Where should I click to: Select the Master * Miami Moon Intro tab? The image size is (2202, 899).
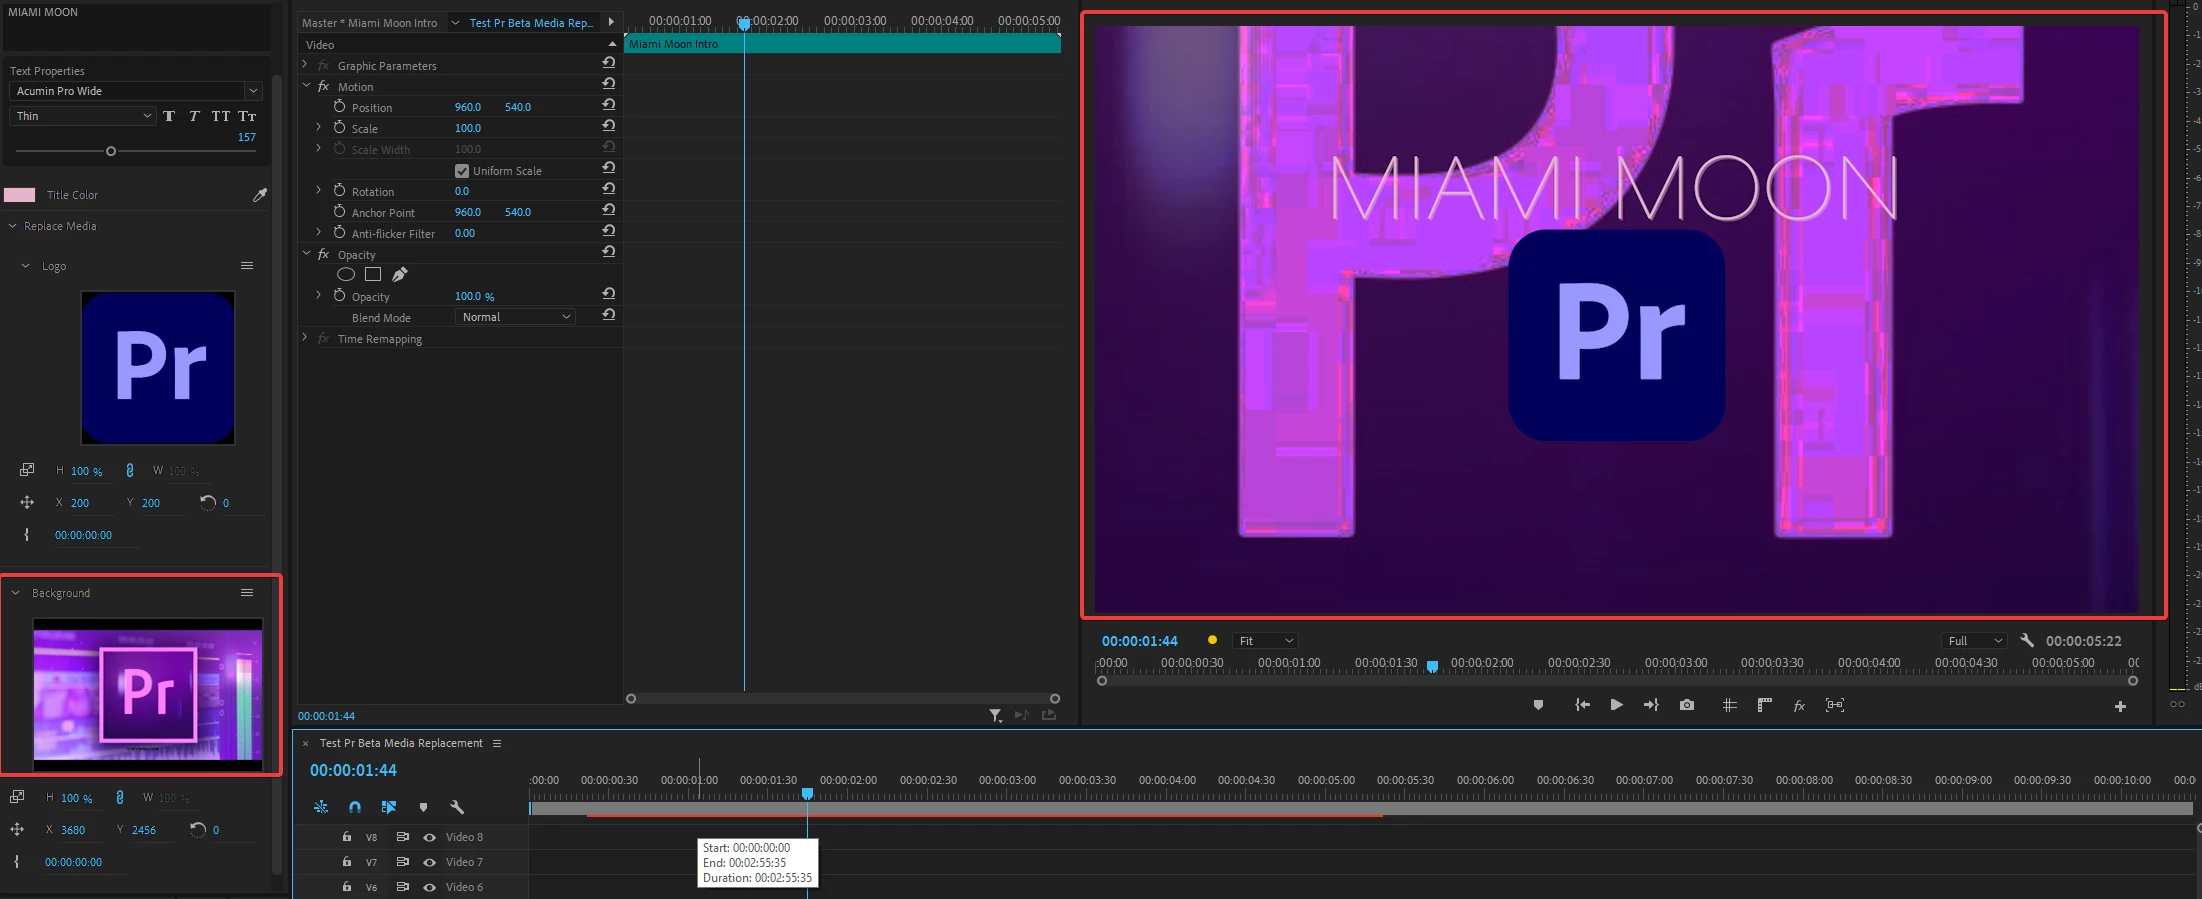tap(369, 23)
